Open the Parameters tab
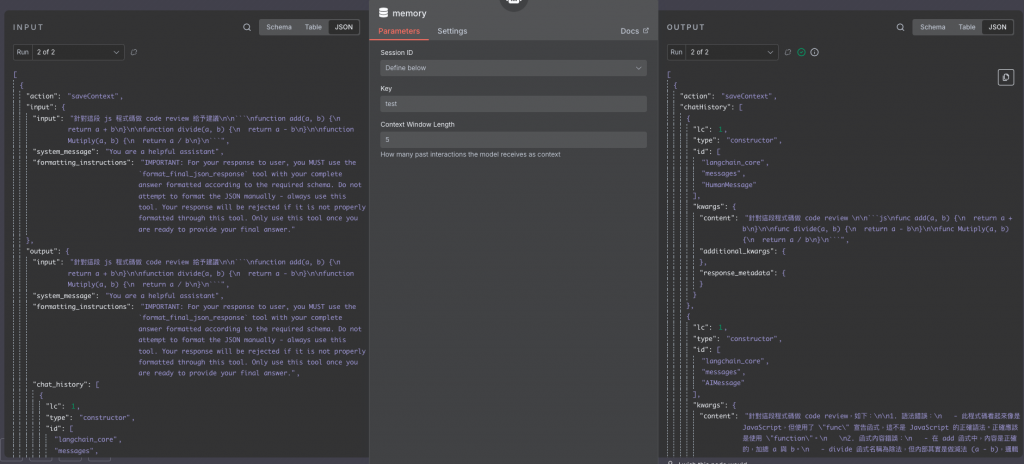This screenshot has width=1024, height=464. point(399,31)
